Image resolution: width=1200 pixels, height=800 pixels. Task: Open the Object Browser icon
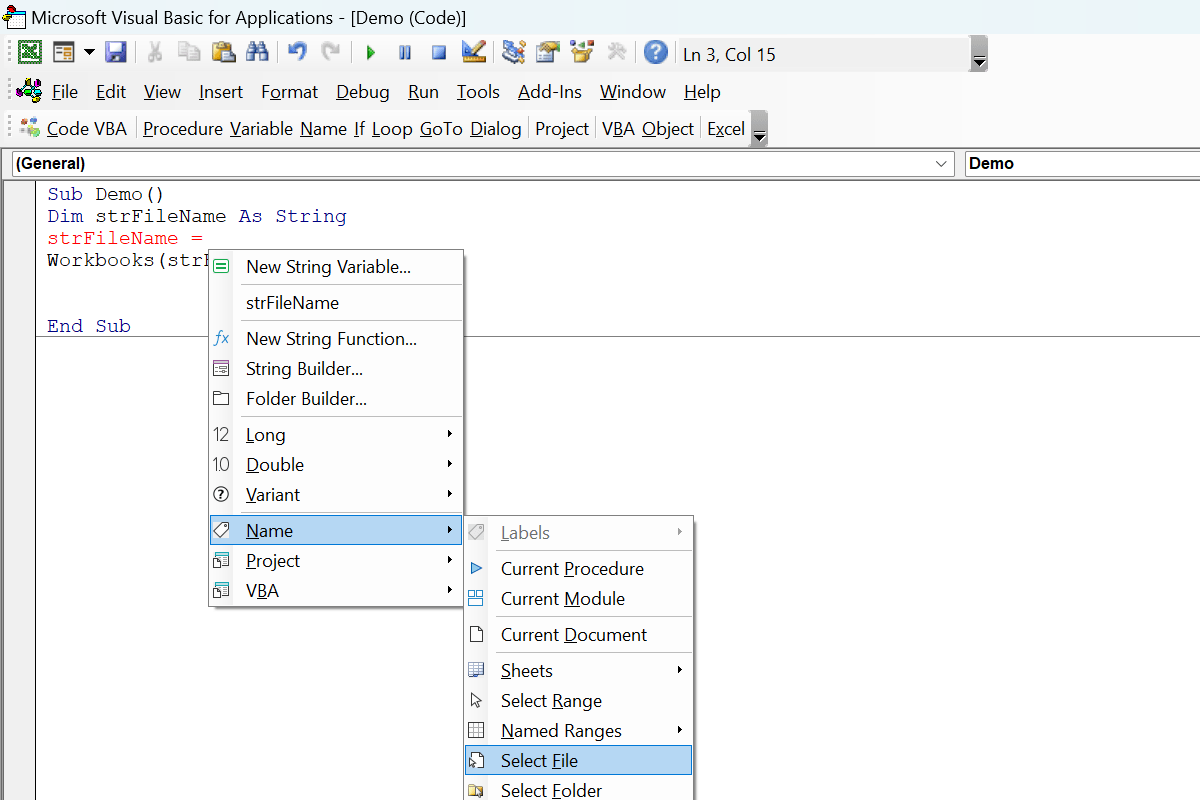(582, 53)
